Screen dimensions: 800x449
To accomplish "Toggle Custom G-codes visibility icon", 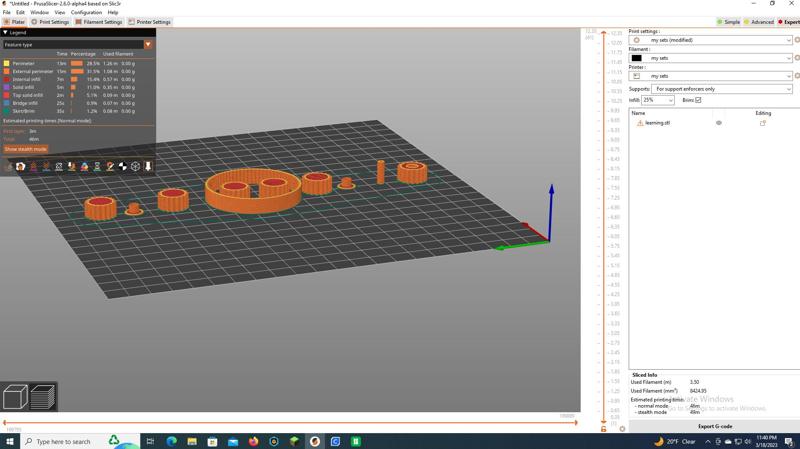I will point(110,166).
